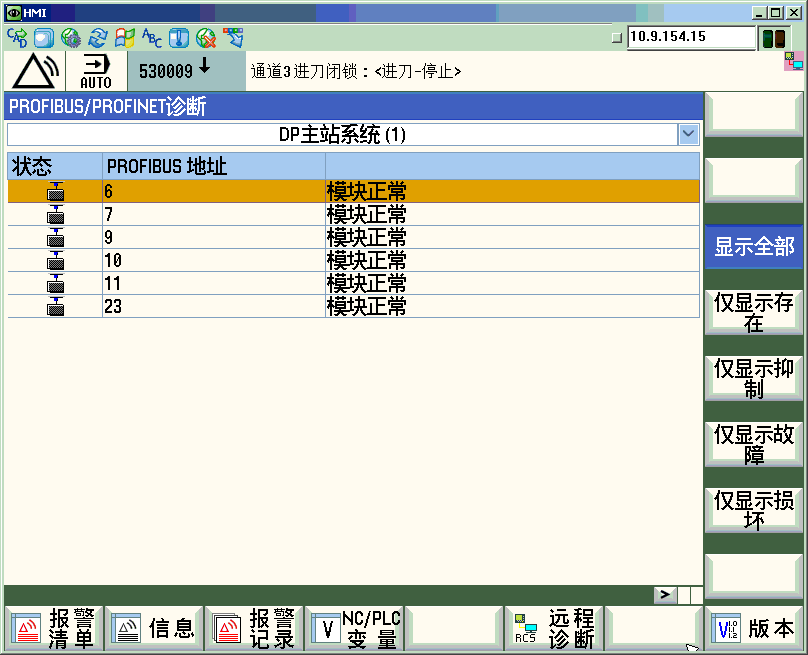
Task: Click the alarm number 530009 field
Action: tap(187, 71)
